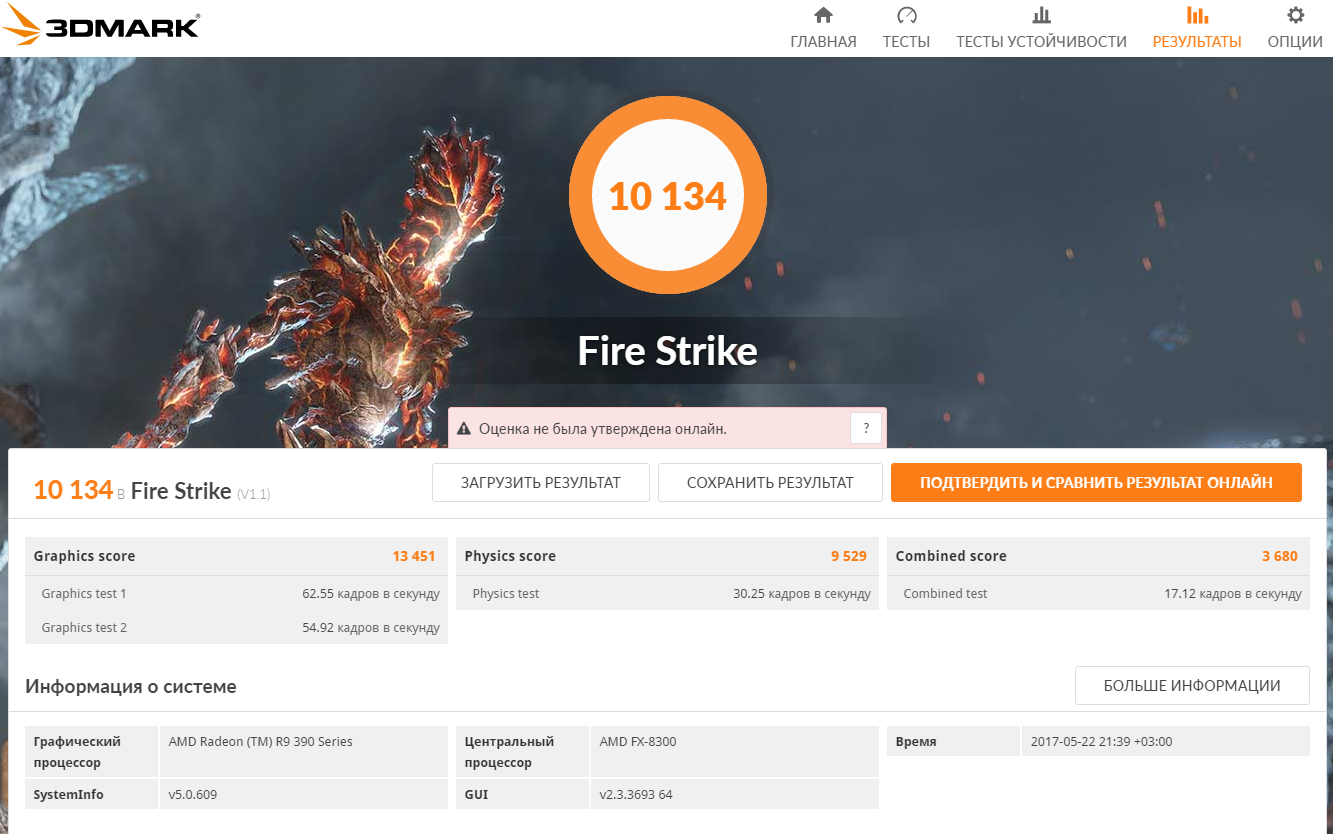
Task: Click the gauge icon above Тесты
Action: [906, 15]
